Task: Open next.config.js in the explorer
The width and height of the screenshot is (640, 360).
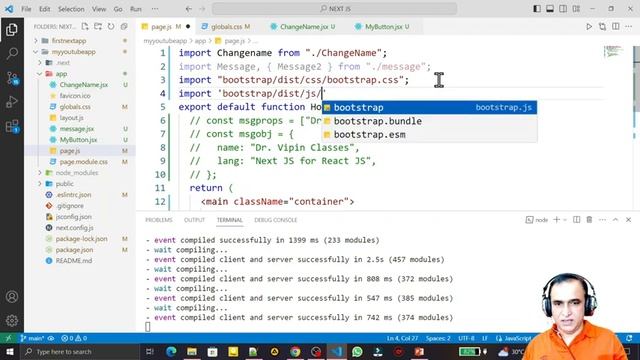Action: coord(80,227)
